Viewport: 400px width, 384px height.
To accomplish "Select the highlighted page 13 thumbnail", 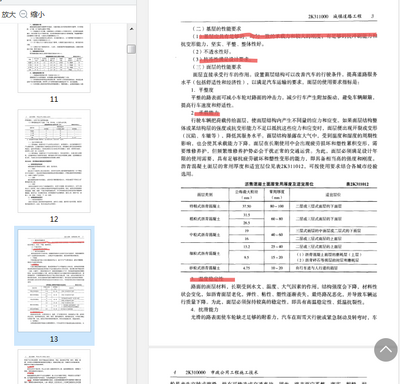I will click(54, 281).
